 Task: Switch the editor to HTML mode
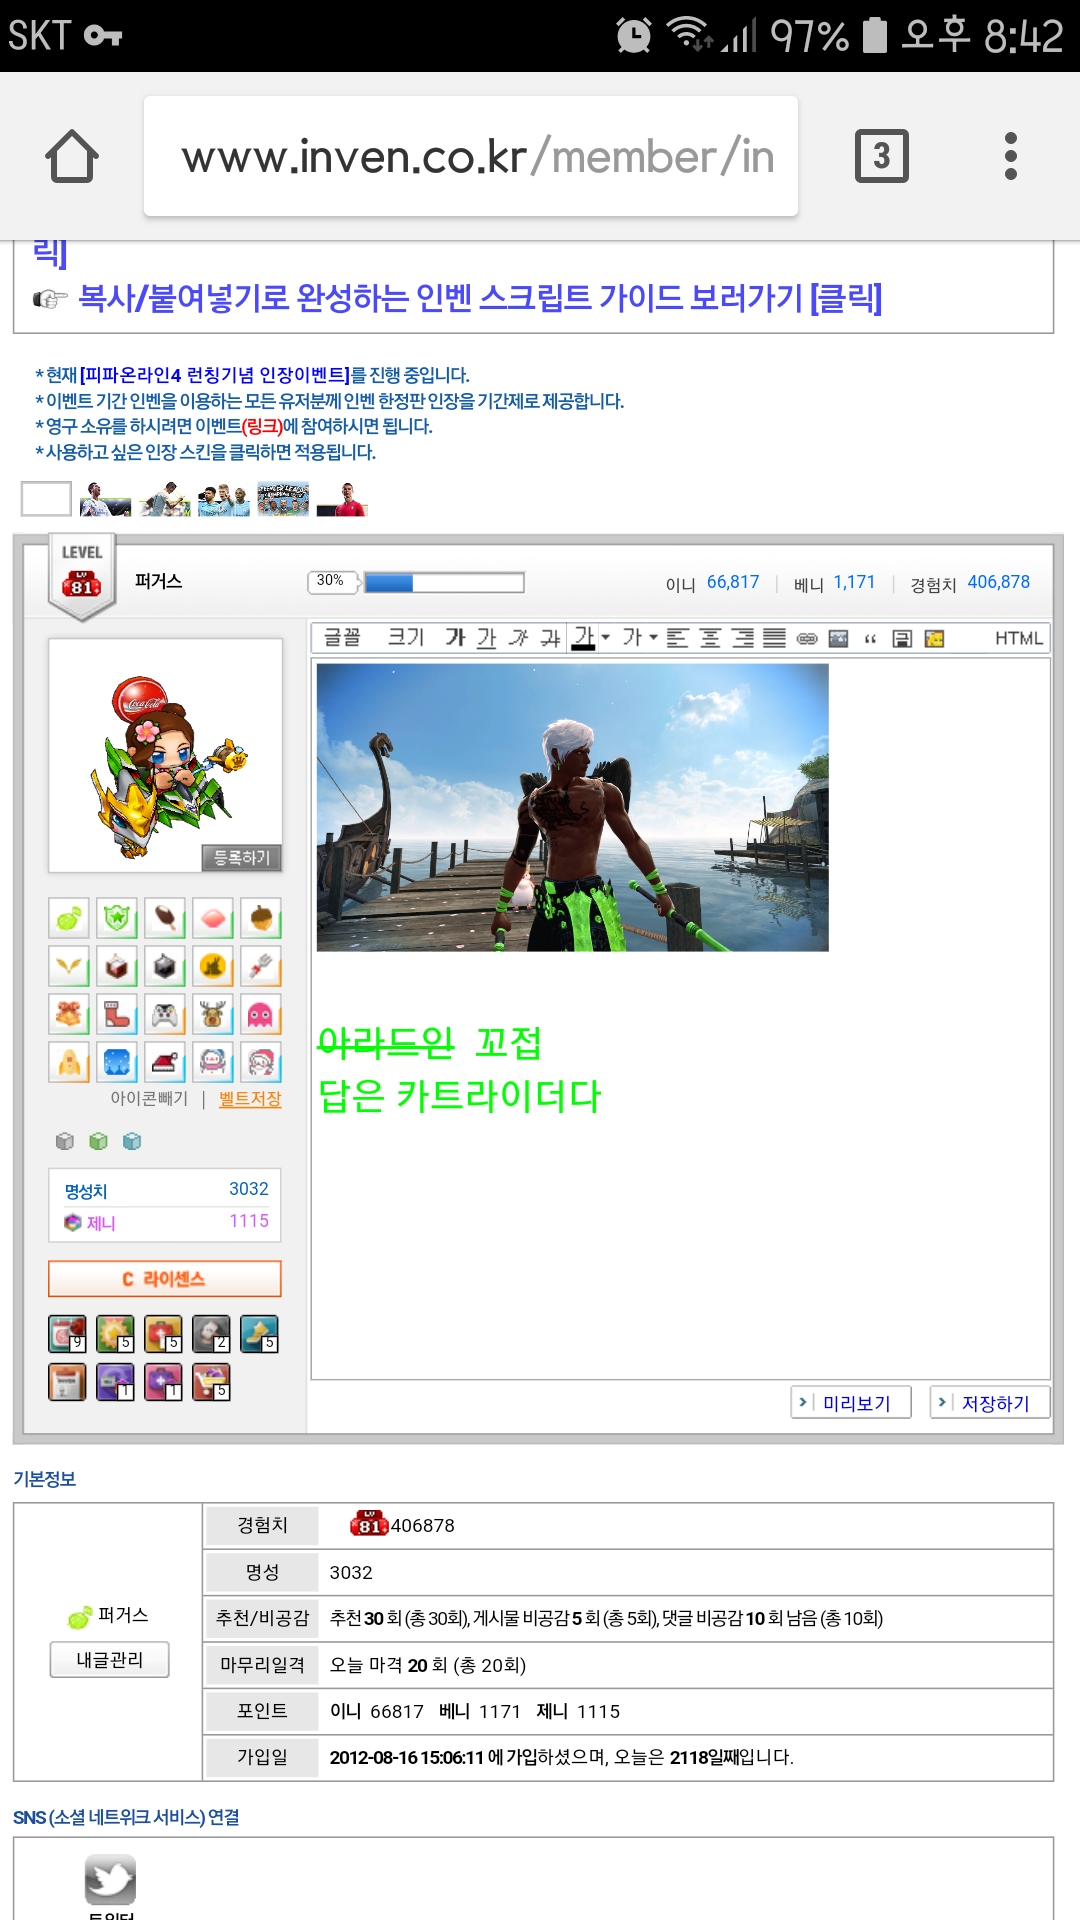tap(1018, 638)
